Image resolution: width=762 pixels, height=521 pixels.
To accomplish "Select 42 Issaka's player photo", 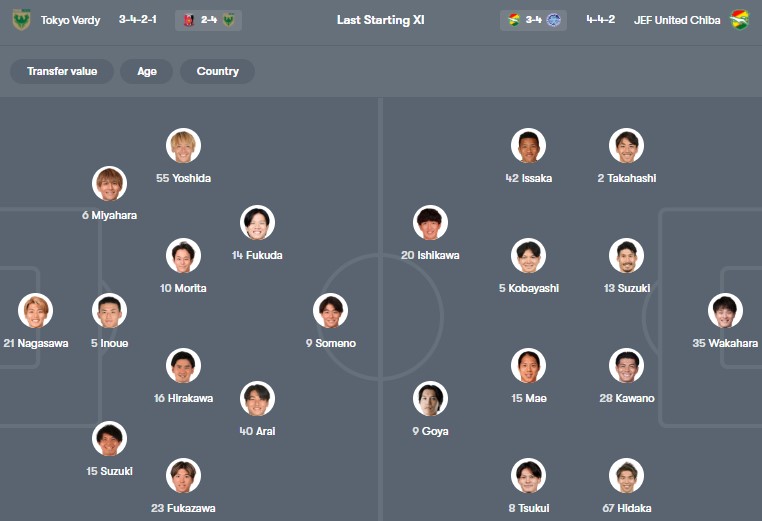I will tap(529, 146).
